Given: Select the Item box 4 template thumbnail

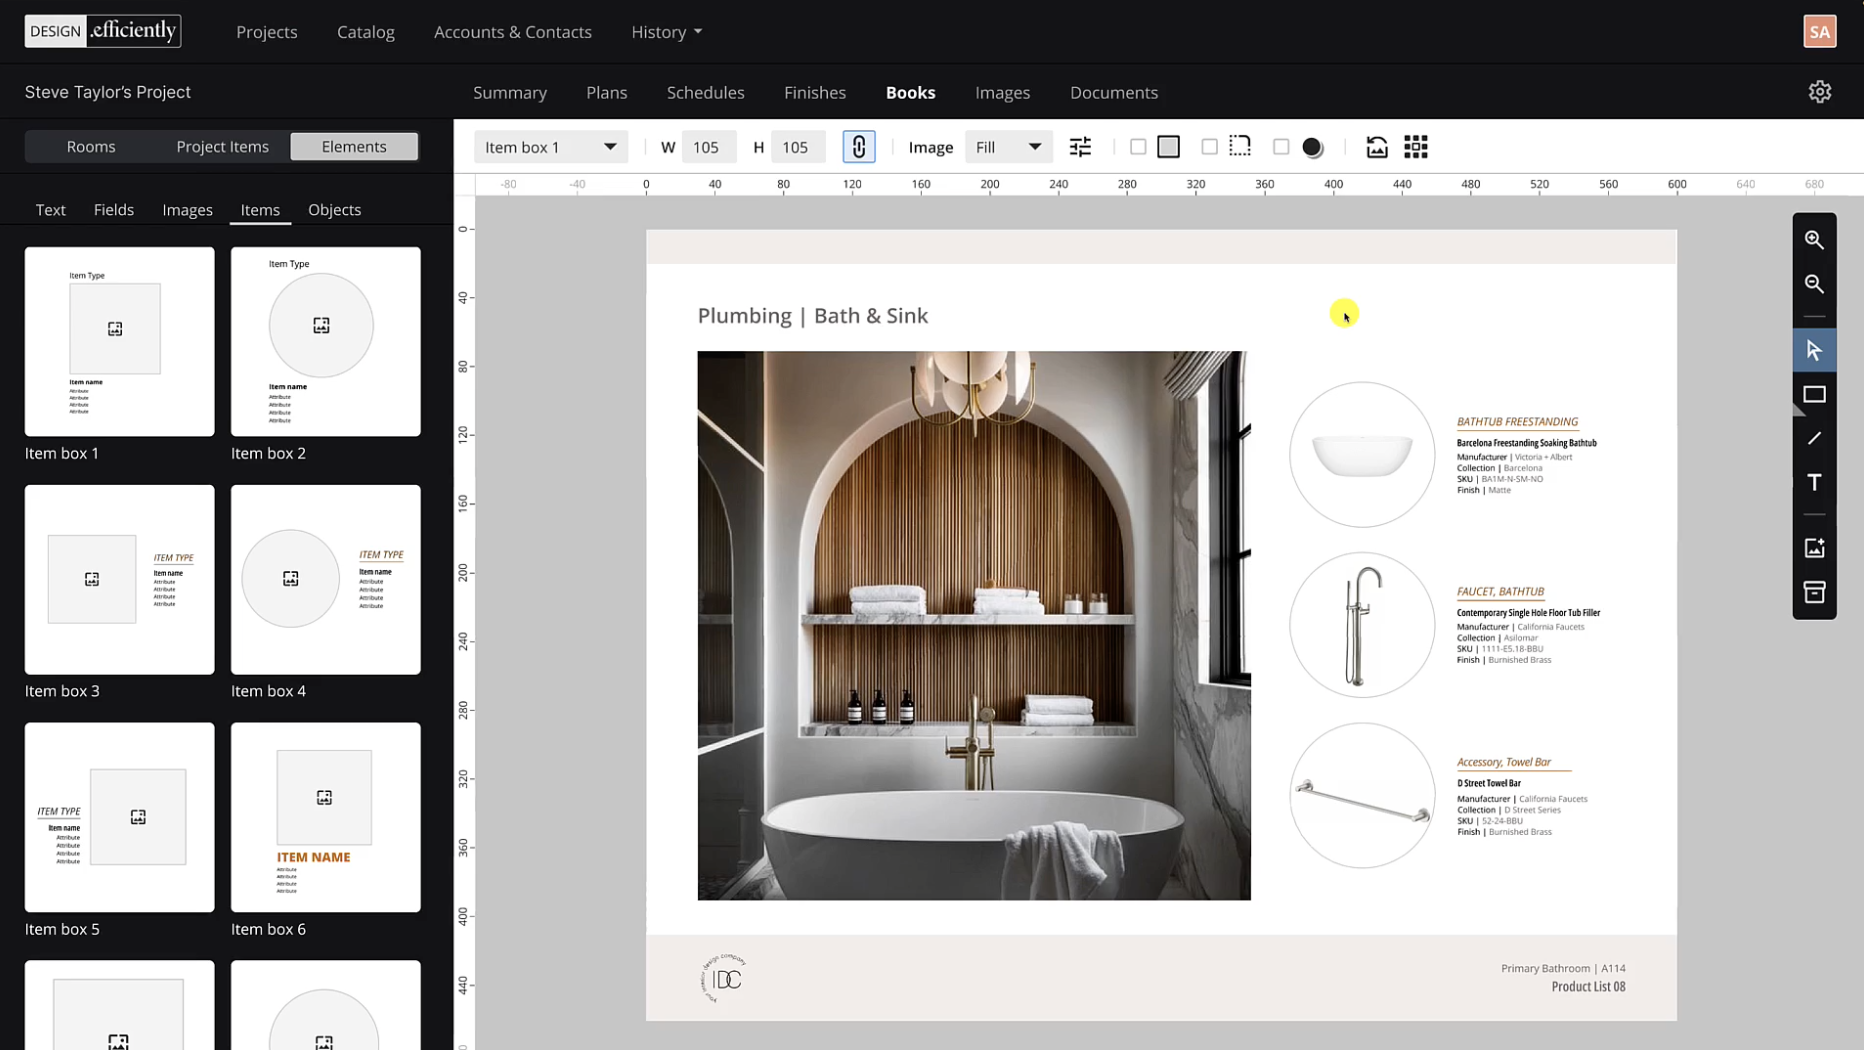Looking at the screenshot, I should (x=326, y=580).
